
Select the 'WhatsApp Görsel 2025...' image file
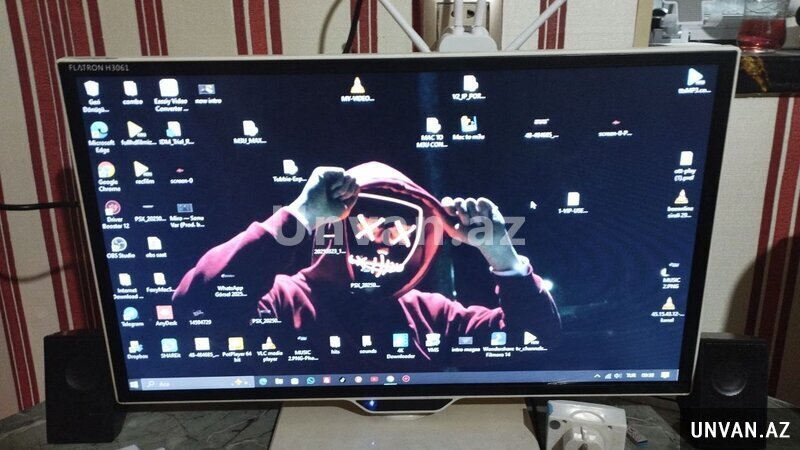click(x=230, y=286)
